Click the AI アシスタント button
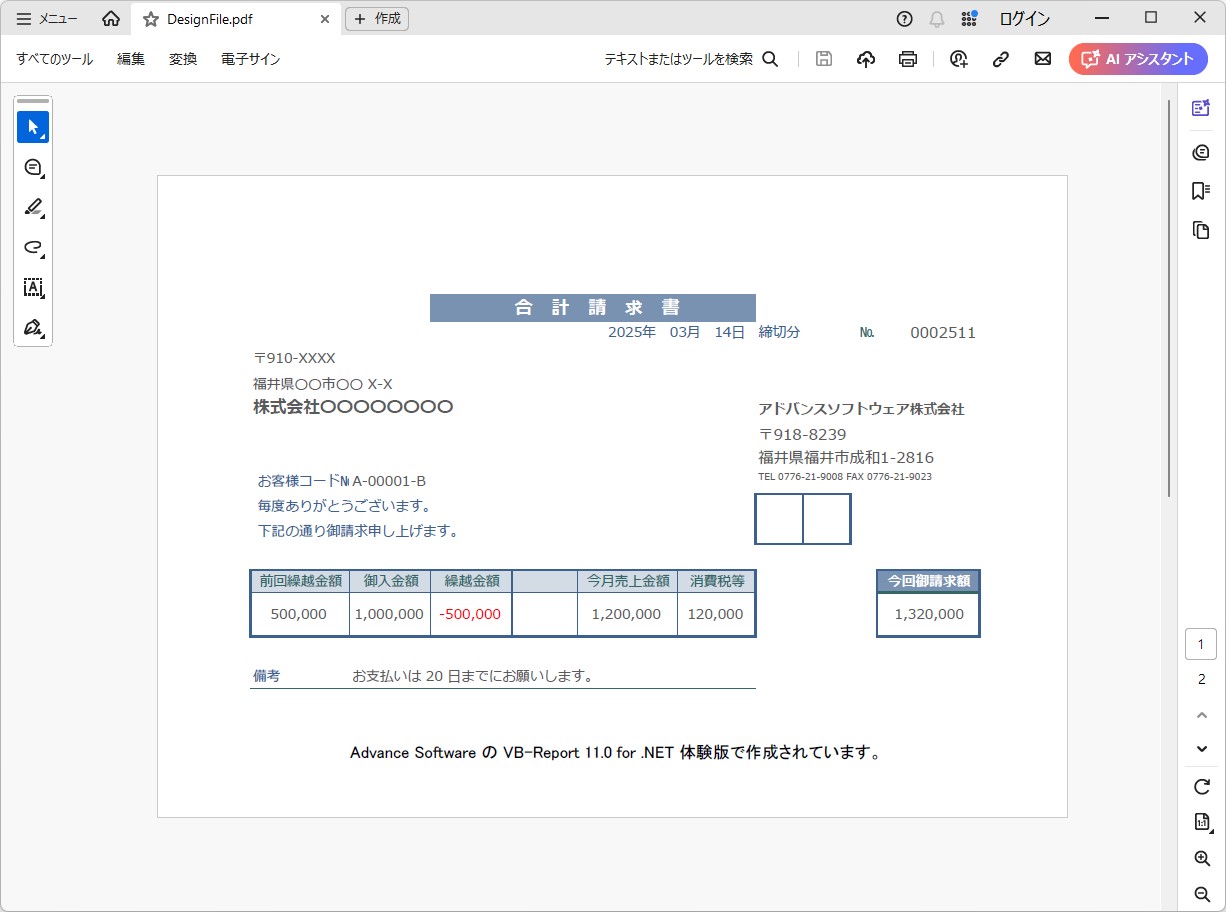 [1138, 59]
